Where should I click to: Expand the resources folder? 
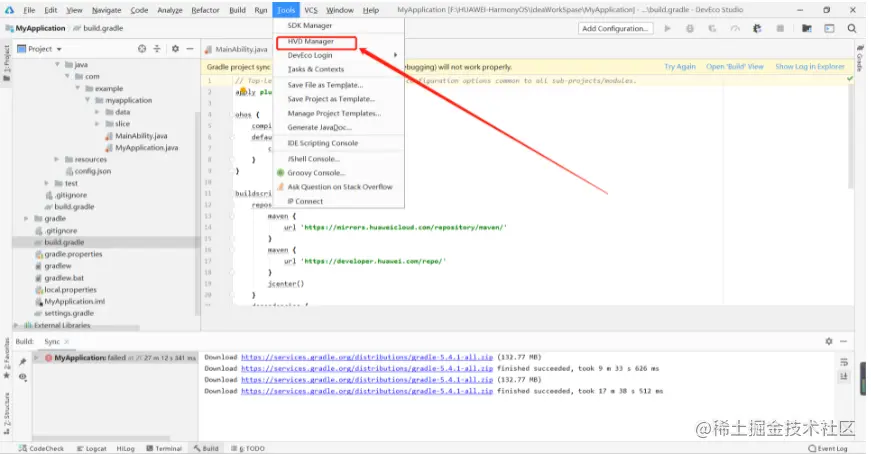(57, 159)
